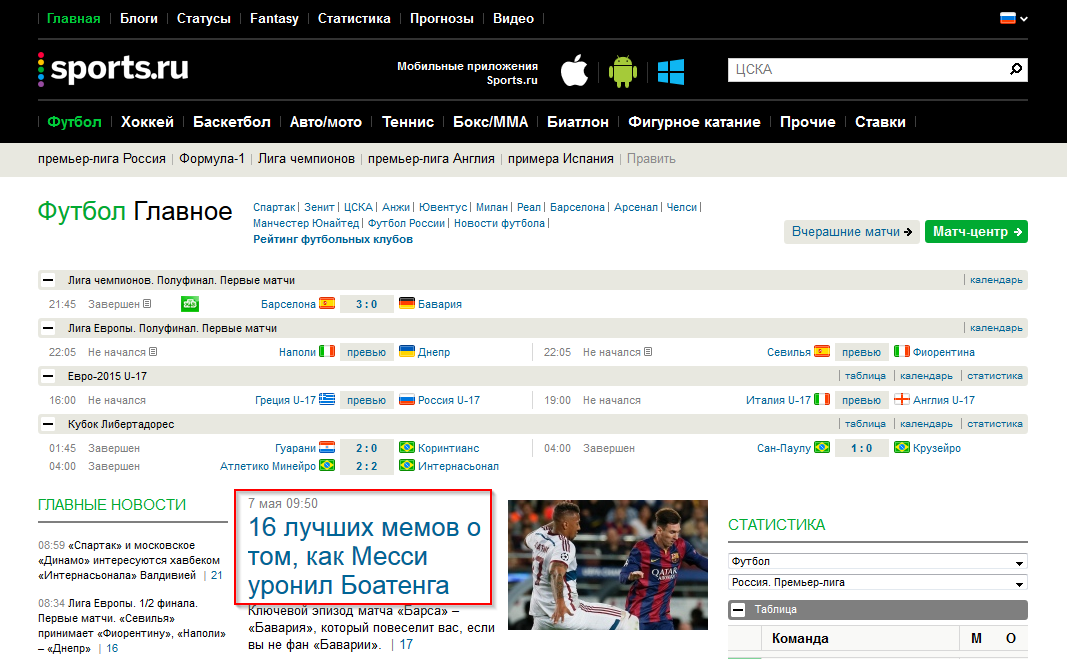1067x659 pixels.
Task: Open Лига чемпионов quick link
Action: (306, 159)
